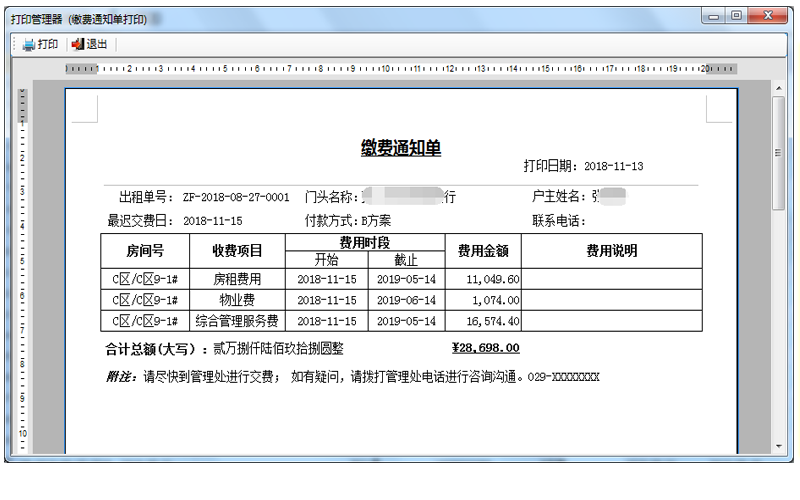Click the 缴费通知单 document title
Viewport: 800px width, 500px height.
tap(400, 148)
